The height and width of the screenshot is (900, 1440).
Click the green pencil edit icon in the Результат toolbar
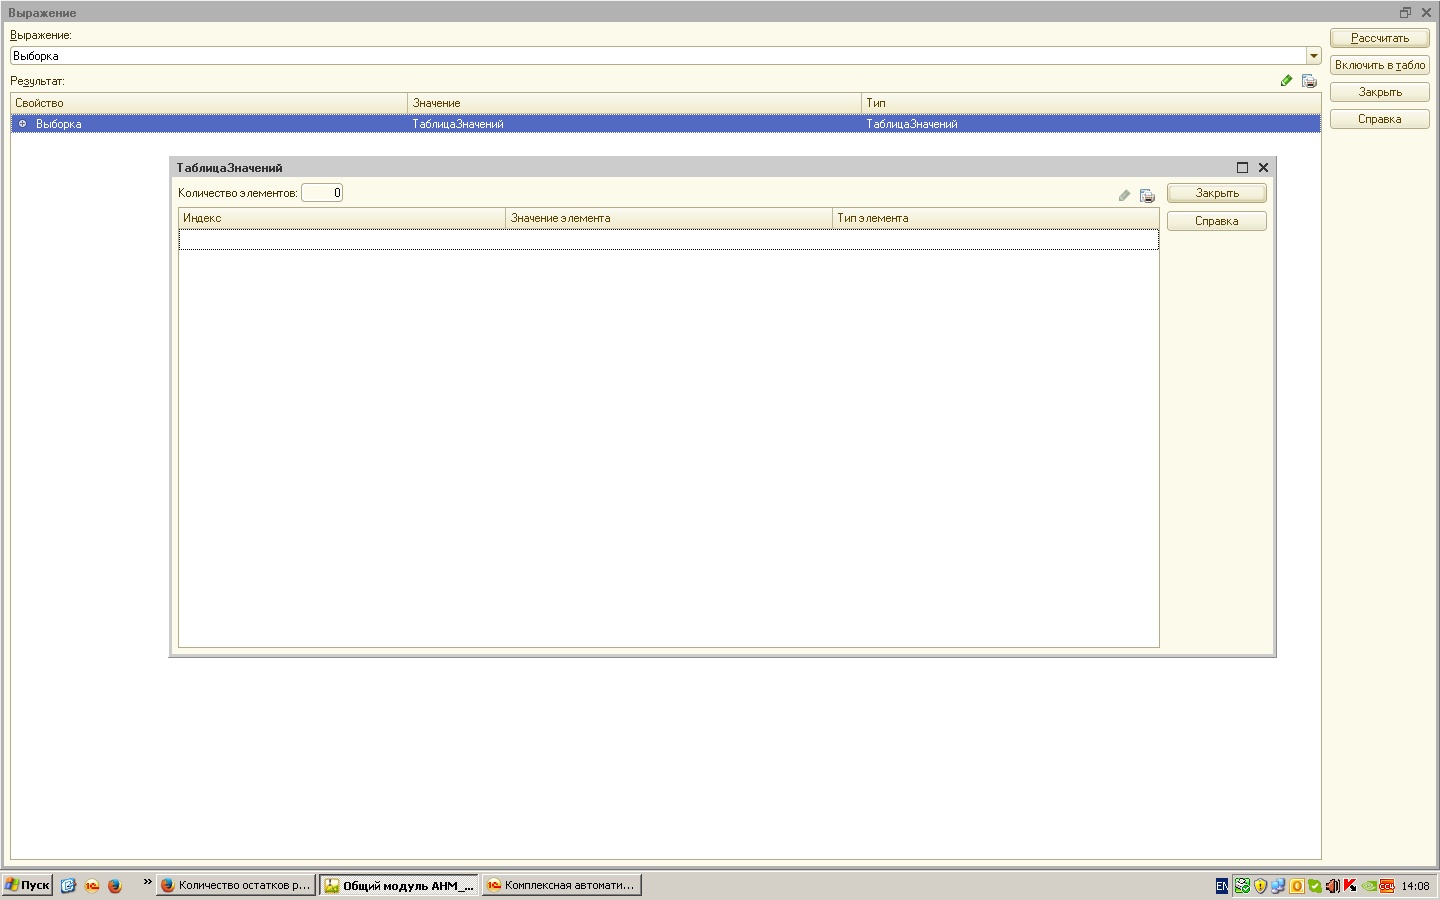[x=1286, y=81]
